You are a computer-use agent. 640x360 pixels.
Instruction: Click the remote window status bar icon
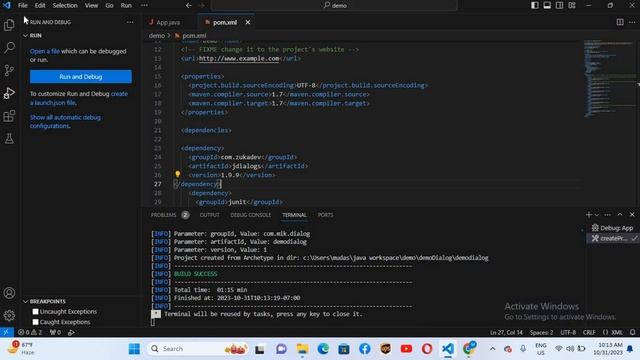coord(6,332)
